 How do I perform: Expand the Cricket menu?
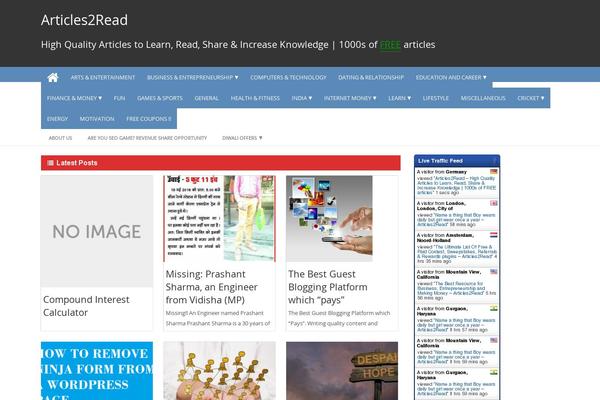tap(531, 98)
